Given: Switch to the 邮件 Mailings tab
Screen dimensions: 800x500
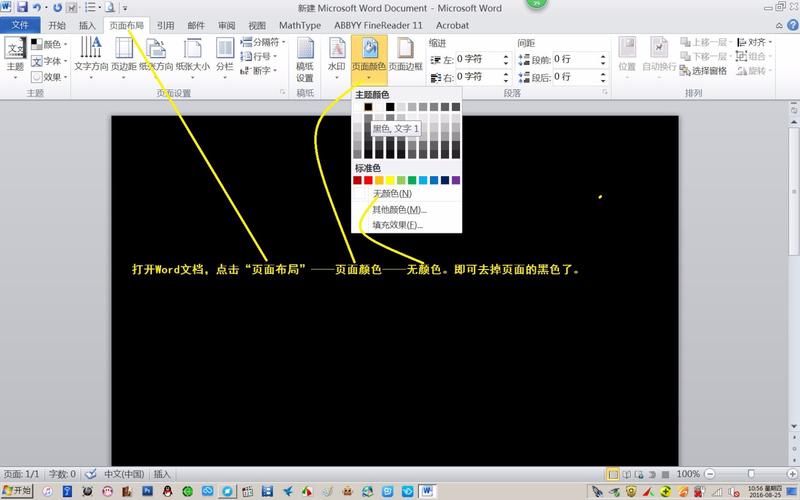Looking at the screenshot, I should (x=196, y=25).
